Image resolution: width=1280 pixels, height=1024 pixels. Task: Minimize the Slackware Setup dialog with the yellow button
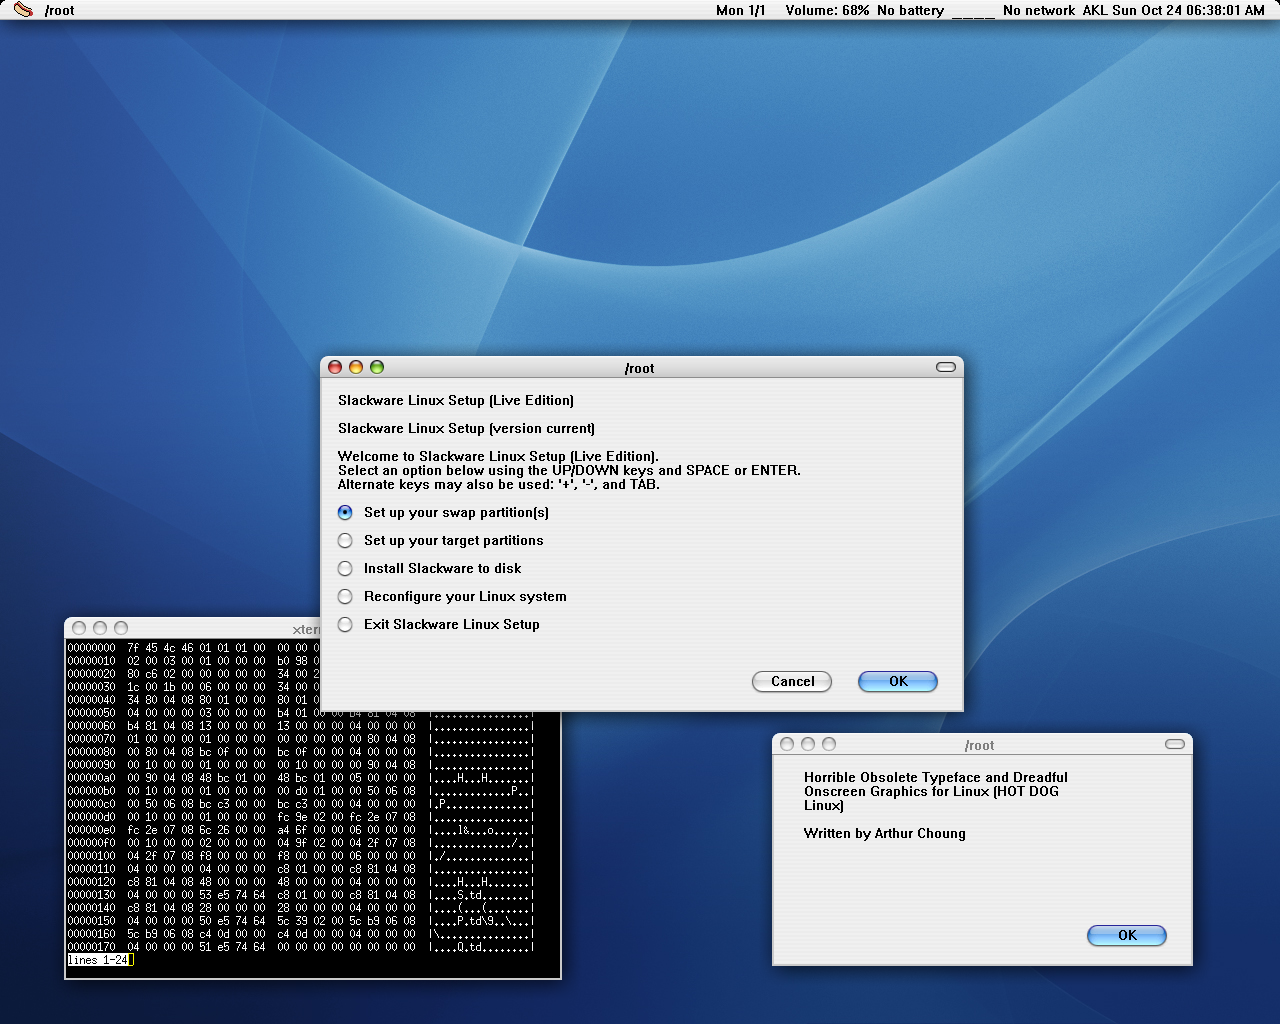point(356,367)
